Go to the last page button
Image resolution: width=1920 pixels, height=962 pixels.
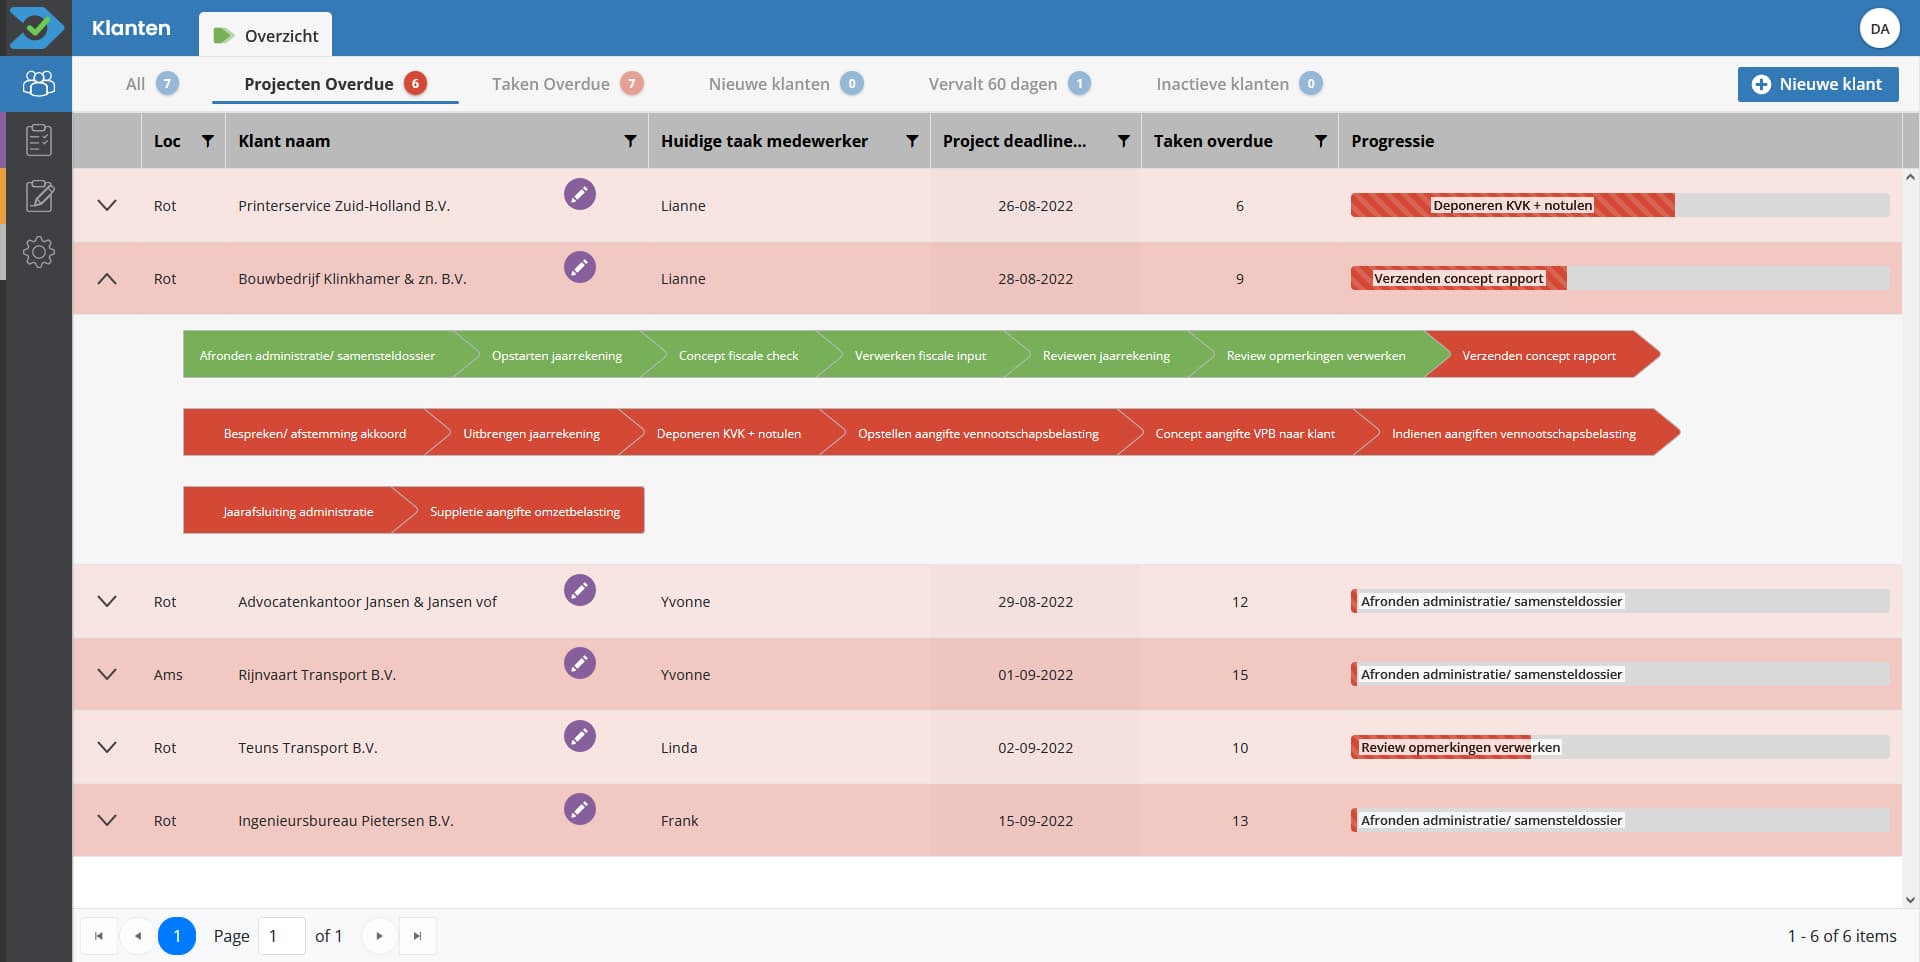(x=418, y=936)
